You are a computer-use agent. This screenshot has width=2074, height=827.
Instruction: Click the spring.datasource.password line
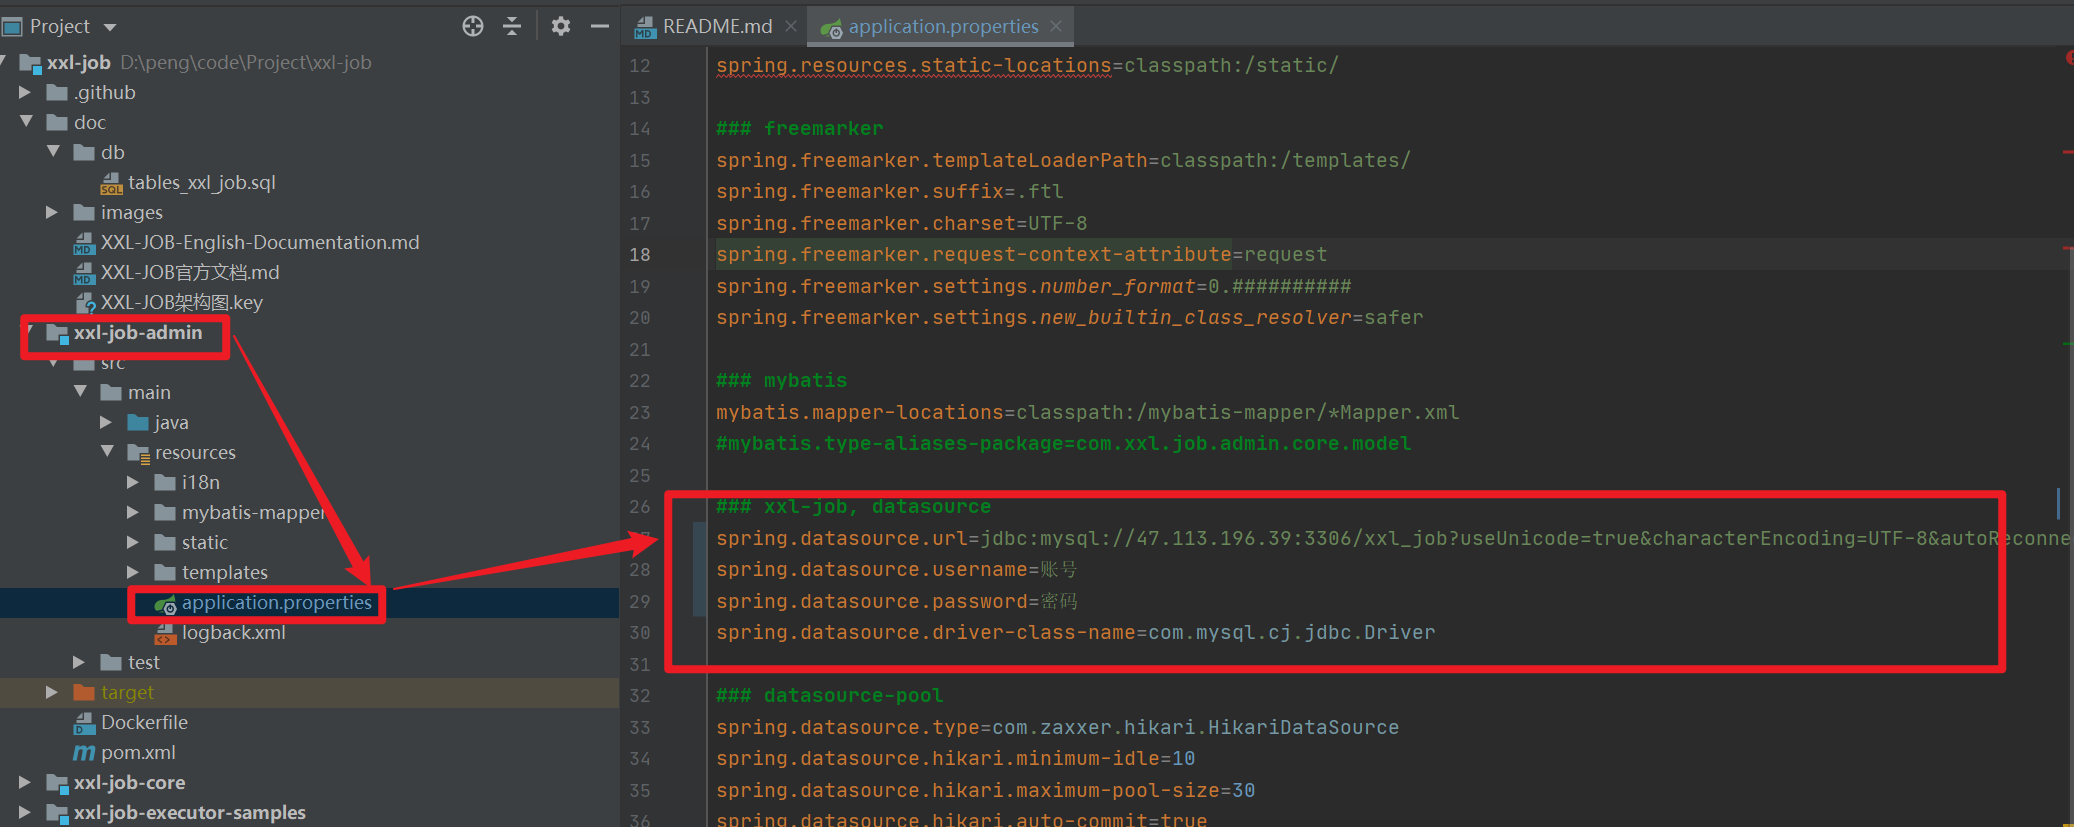896,601
